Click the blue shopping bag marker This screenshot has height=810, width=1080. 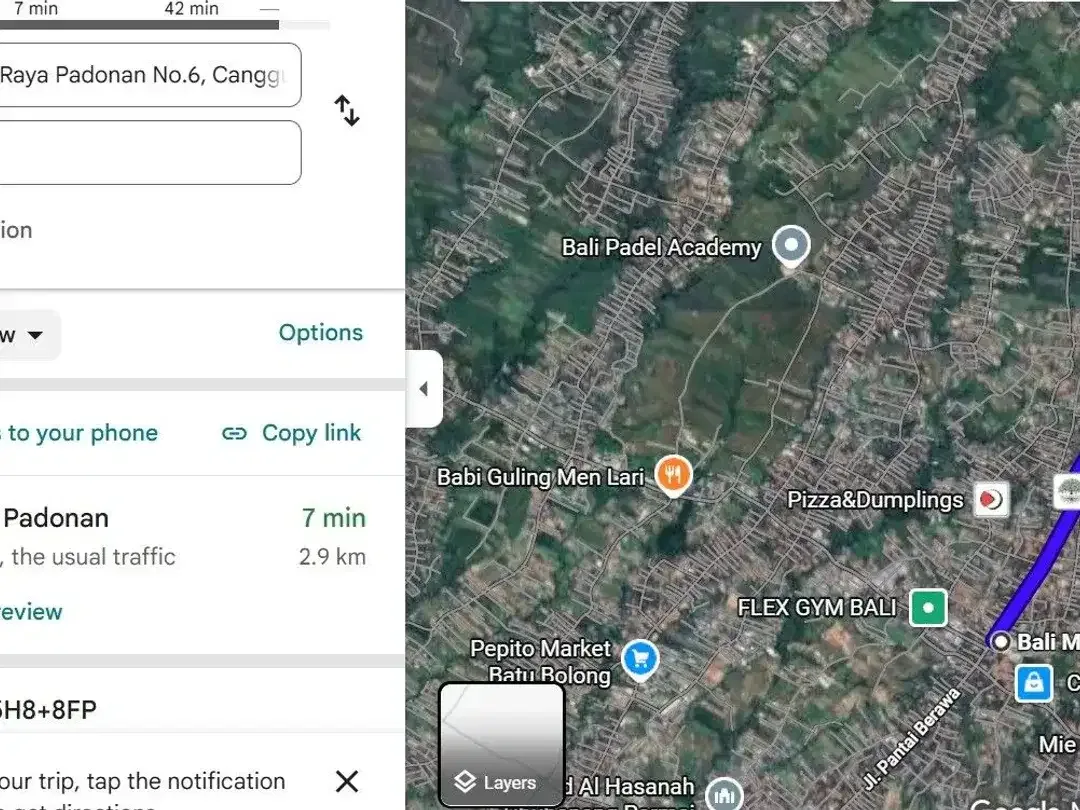point(1034,683)
